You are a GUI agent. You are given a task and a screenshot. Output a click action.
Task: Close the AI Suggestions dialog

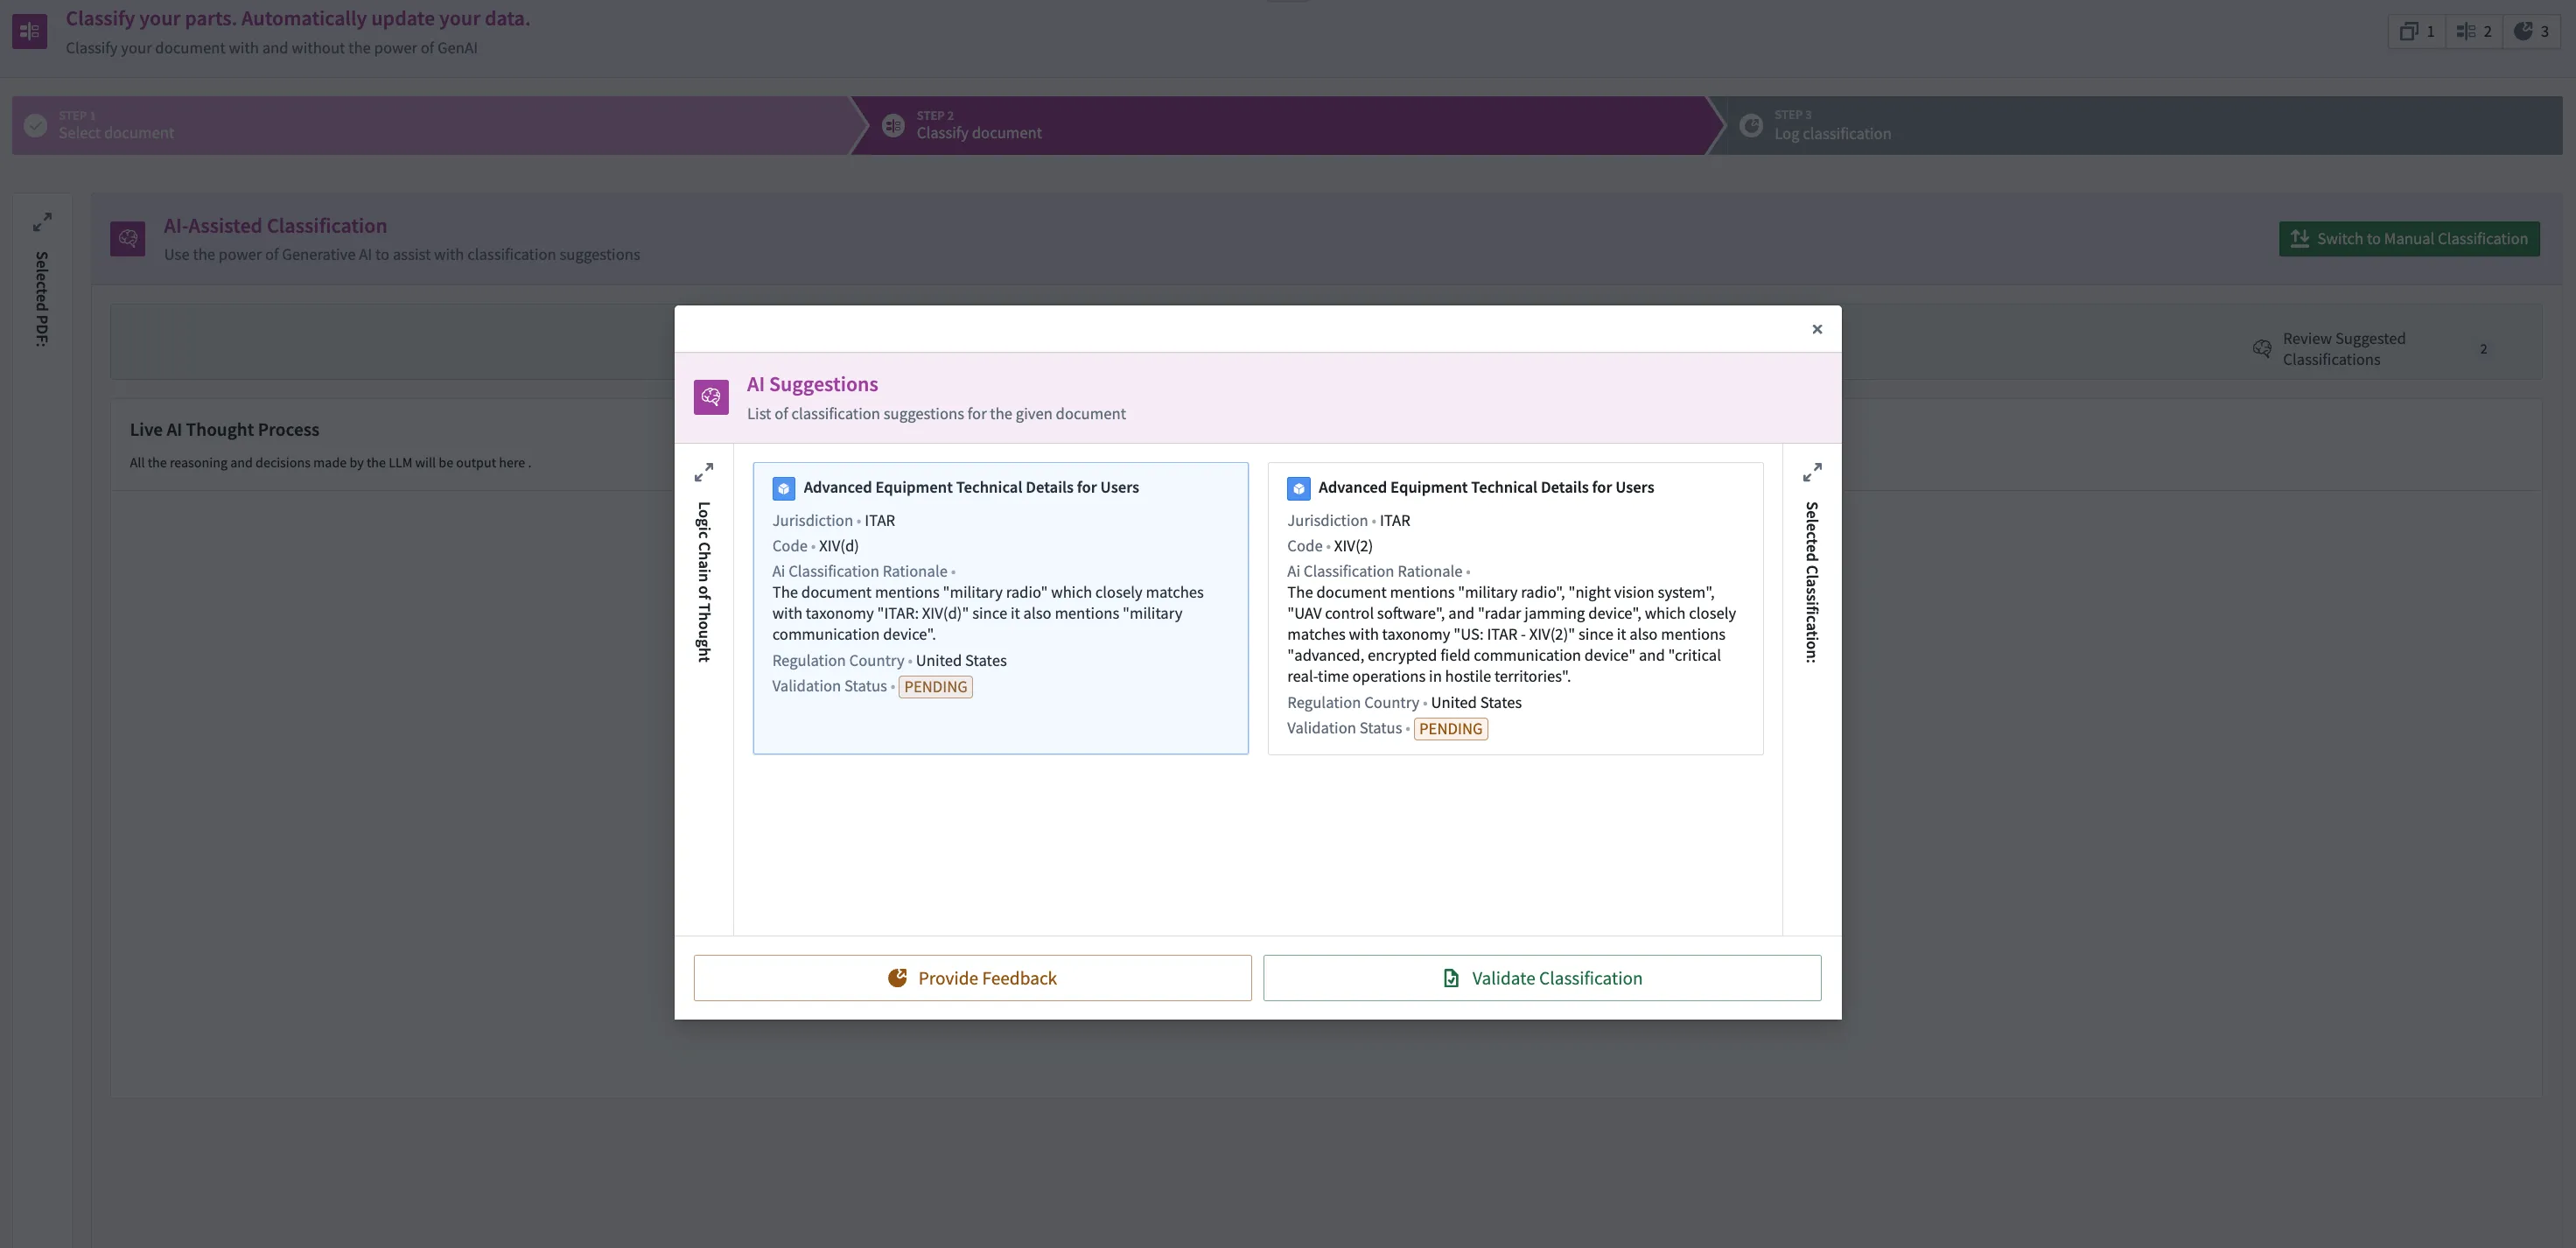1817,329
